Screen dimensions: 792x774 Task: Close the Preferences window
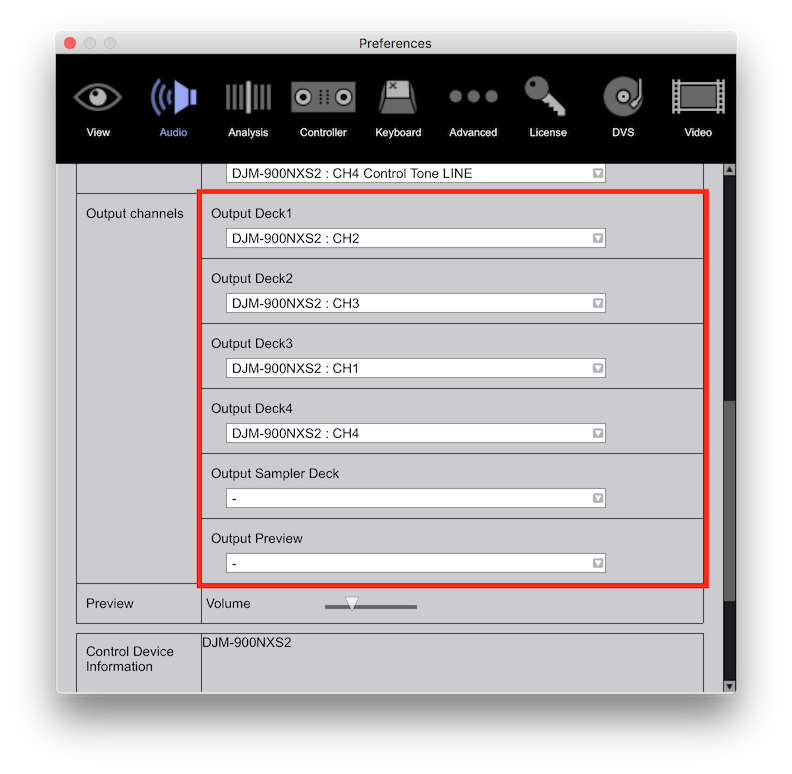70,43
